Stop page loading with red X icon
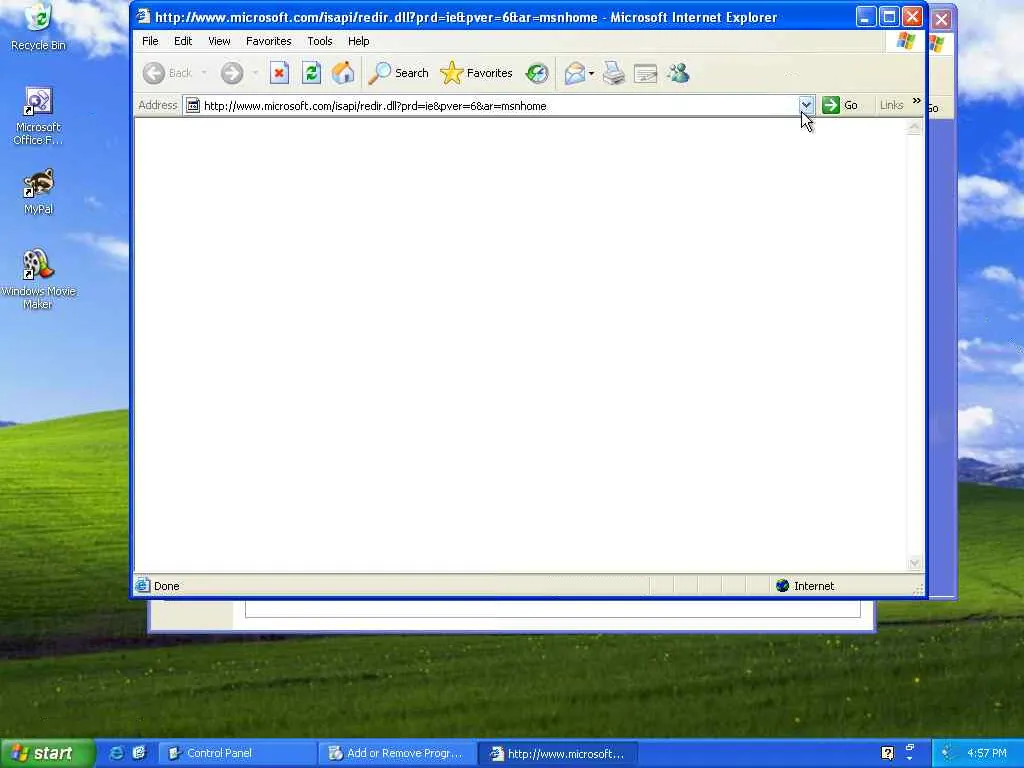 pyautogui.click(x=279, y=73)
